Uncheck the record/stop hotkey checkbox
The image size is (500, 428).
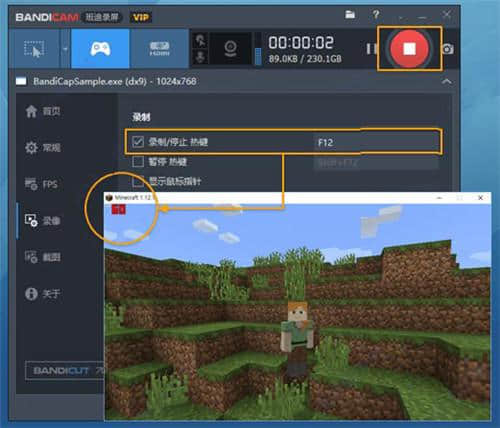click(x=138, y=142)
